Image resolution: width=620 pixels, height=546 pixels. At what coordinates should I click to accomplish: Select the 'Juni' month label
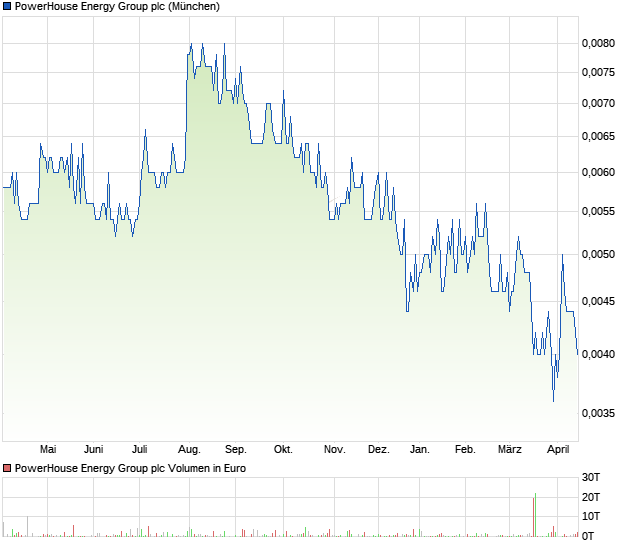[x=94, y=450]
